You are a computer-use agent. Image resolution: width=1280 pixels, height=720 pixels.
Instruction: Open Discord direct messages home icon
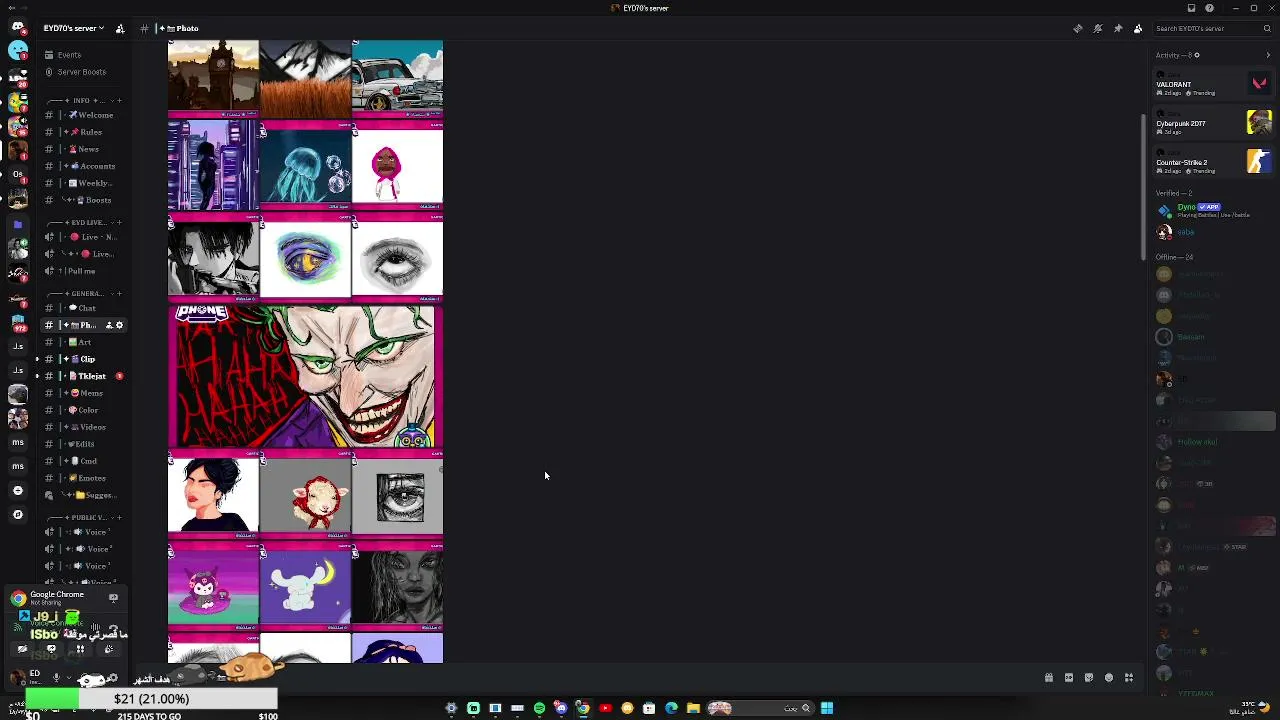[18, 28]
